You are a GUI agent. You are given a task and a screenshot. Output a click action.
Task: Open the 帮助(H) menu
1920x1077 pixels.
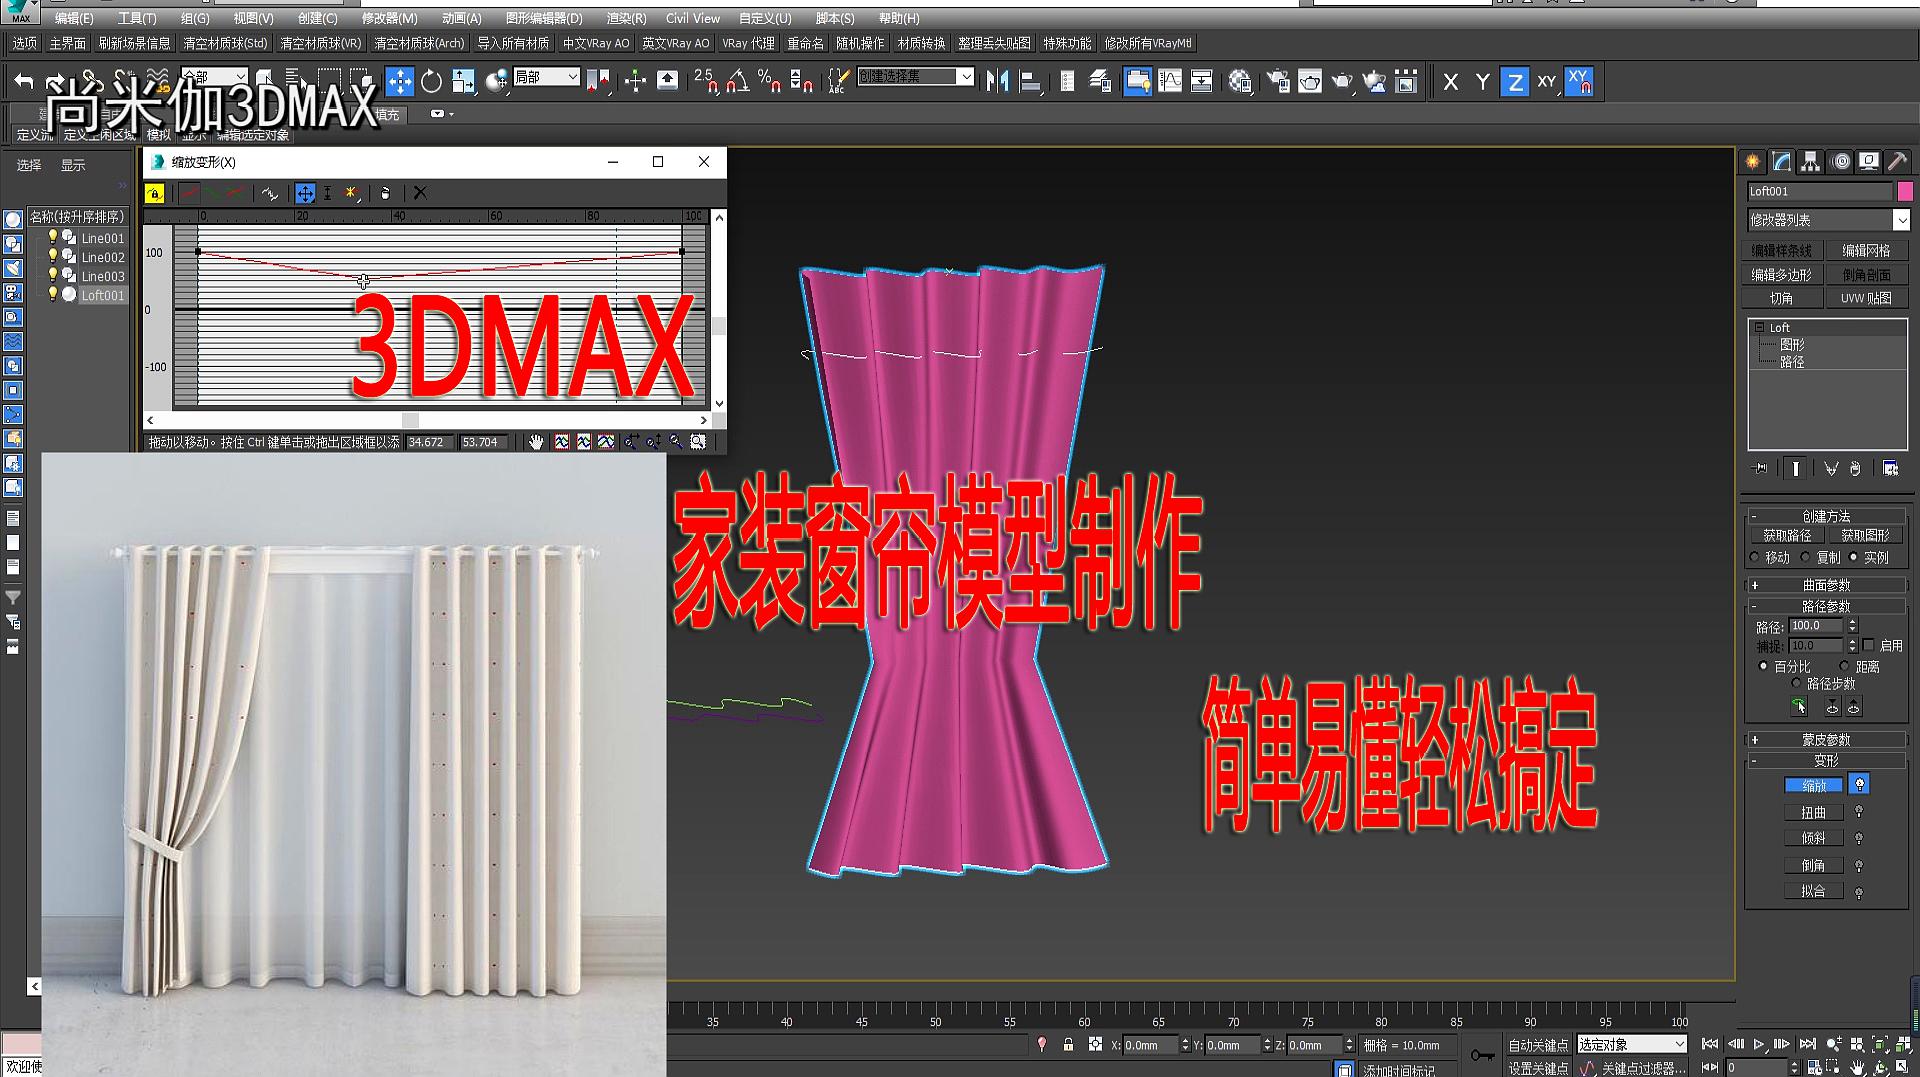click(898, 18)
